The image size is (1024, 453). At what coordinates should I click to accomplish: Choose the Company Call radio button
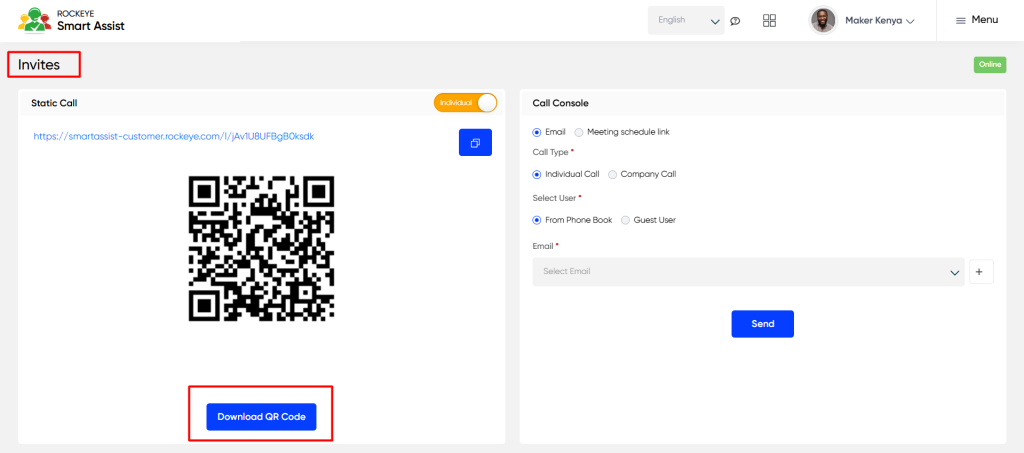[x=612, y=174]
